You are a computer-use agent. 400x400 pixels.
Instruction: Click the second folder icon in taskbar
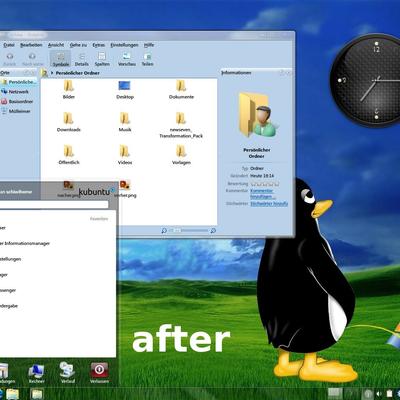[x=37, y=394]
